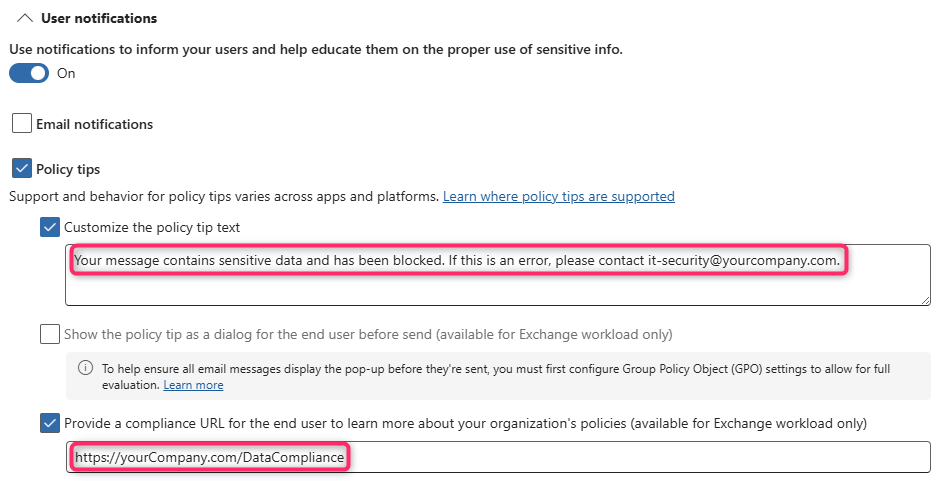Image resolution: width=939 pixels, height=481 pixels.
Task: Enable the Email notifications checkbox
Action: click(22, 124)
